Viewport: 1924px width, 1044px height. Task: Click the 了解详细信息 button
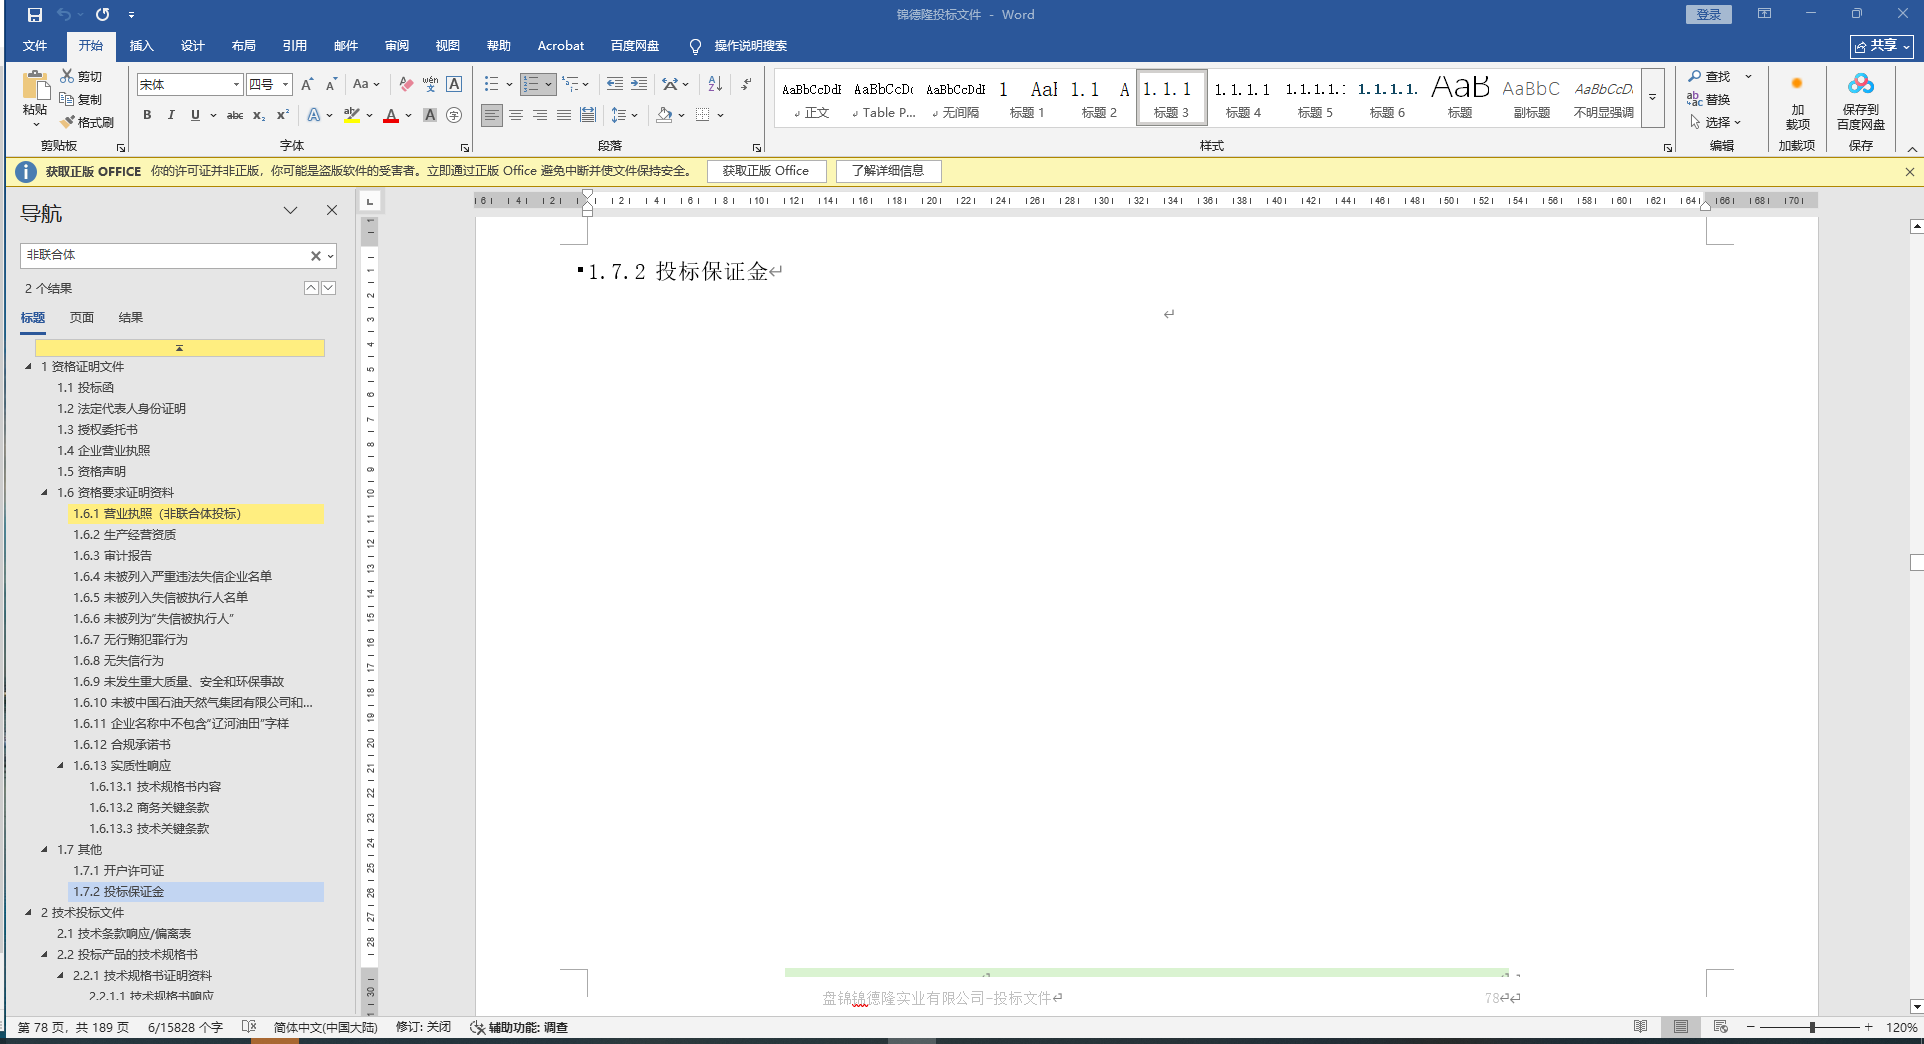tap(888, 171)
